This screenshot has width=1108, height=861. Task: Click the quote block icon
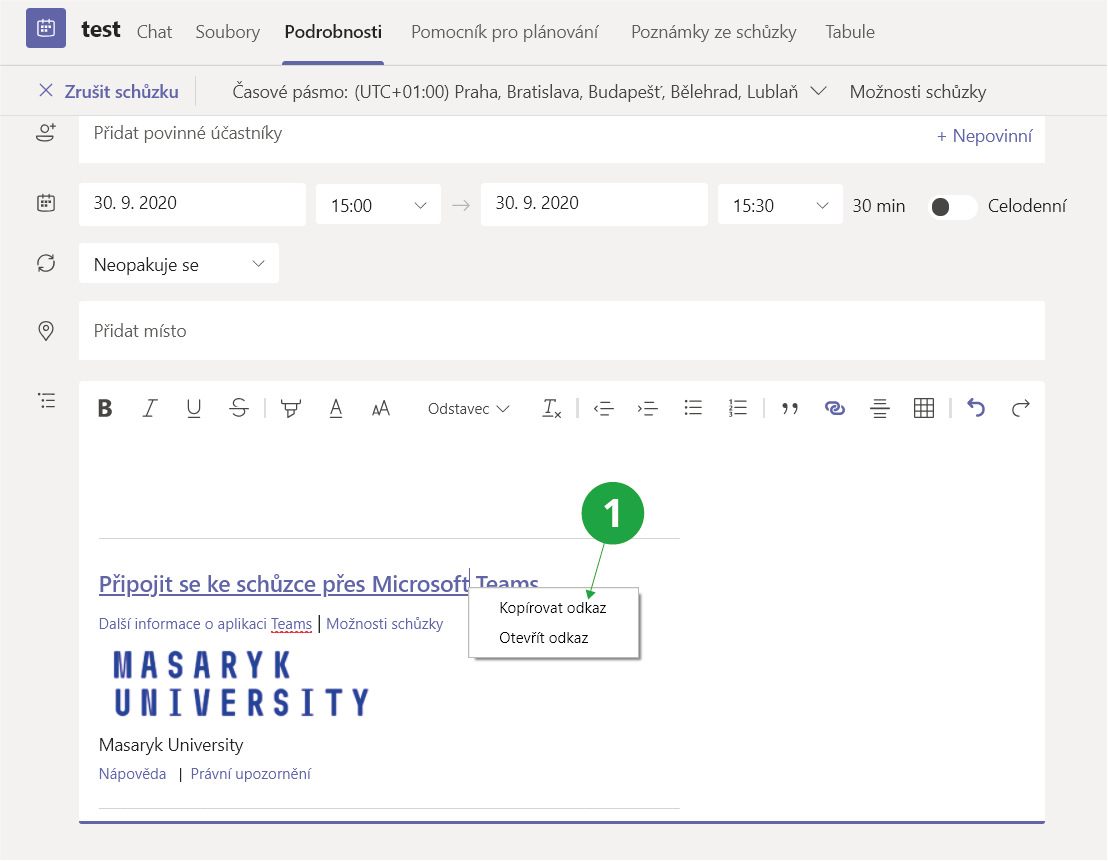790,408
